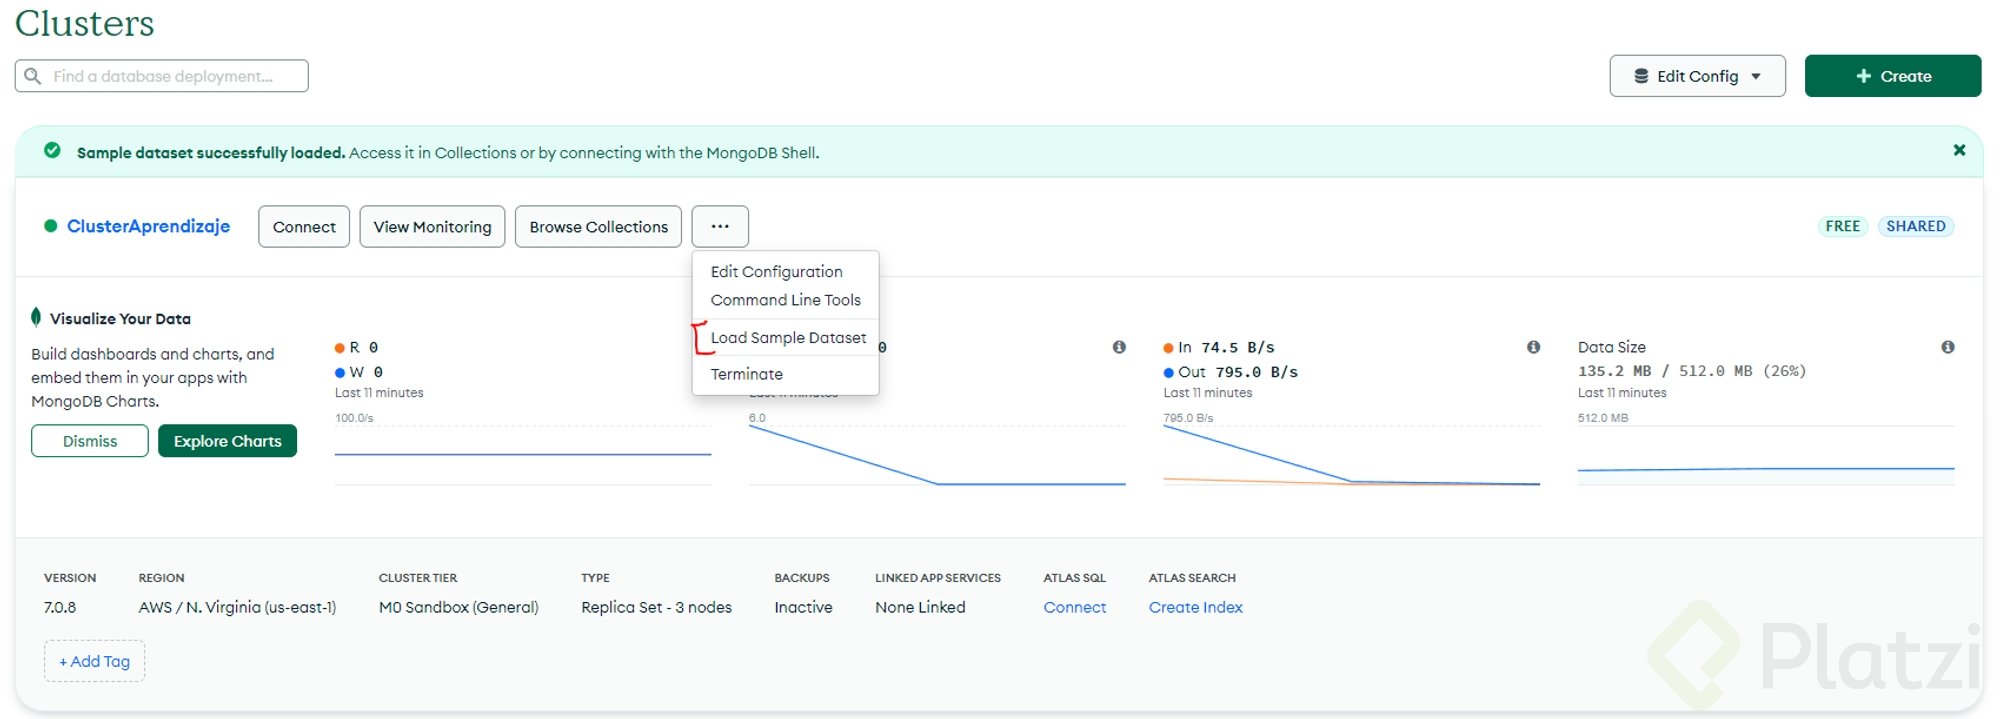Click the green checkmark in the success banner
Screen dimensions: 2000x719
tap(52, 151)
